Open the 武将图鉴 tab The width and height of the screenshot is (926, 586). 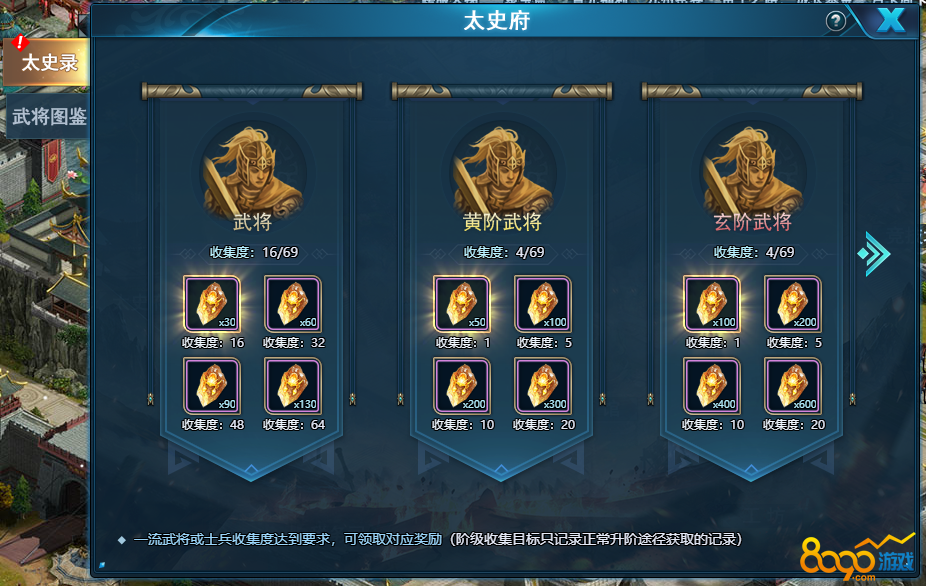48,116
